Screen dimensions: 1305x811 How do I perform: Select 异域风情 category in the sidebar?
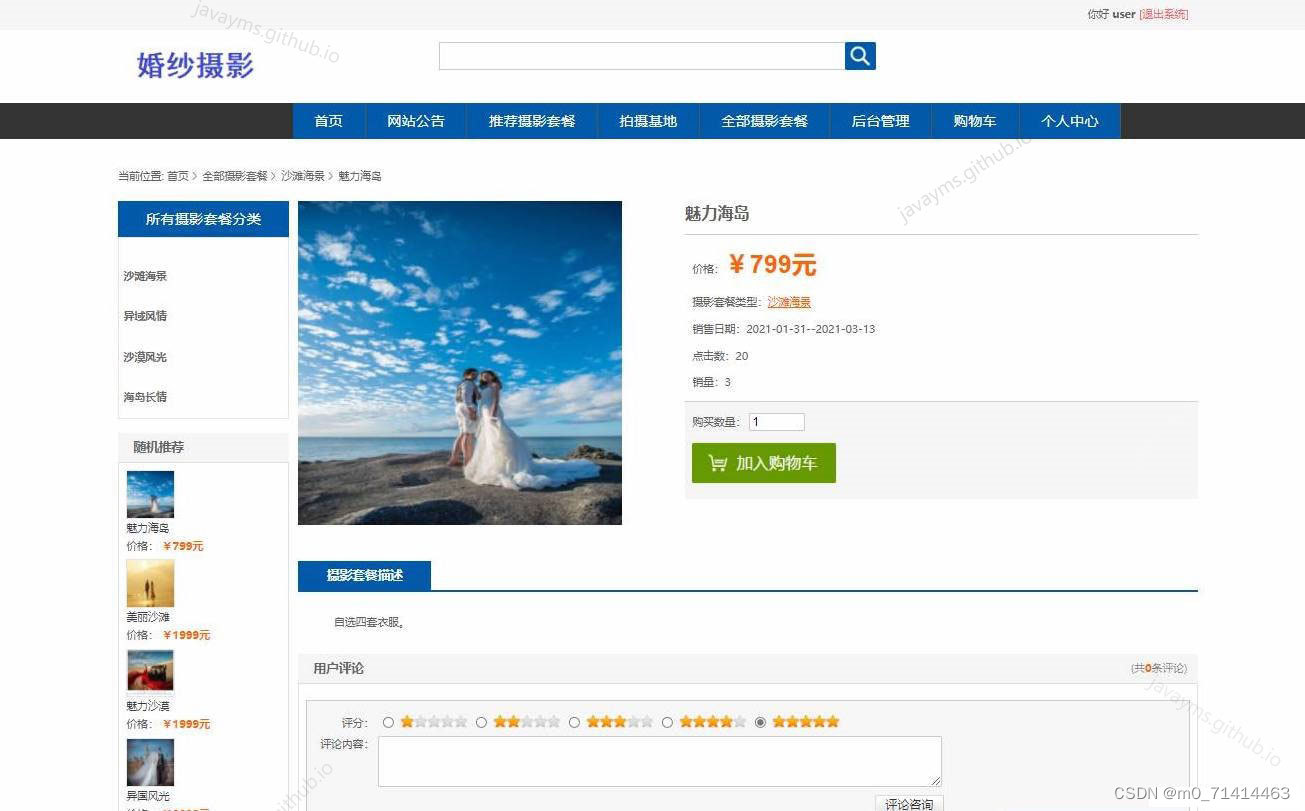145,316
